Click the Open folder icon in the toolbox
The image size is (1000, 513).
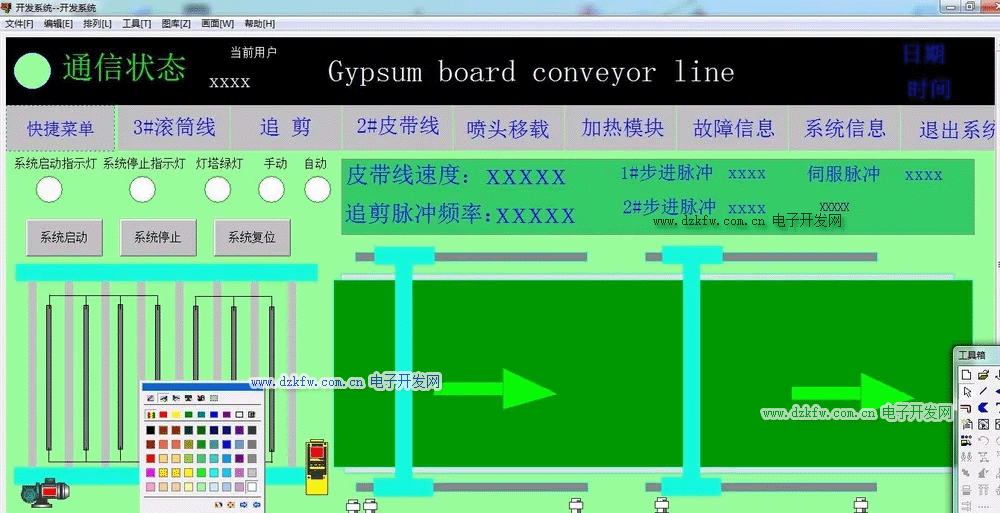click(x=983, y=374)
